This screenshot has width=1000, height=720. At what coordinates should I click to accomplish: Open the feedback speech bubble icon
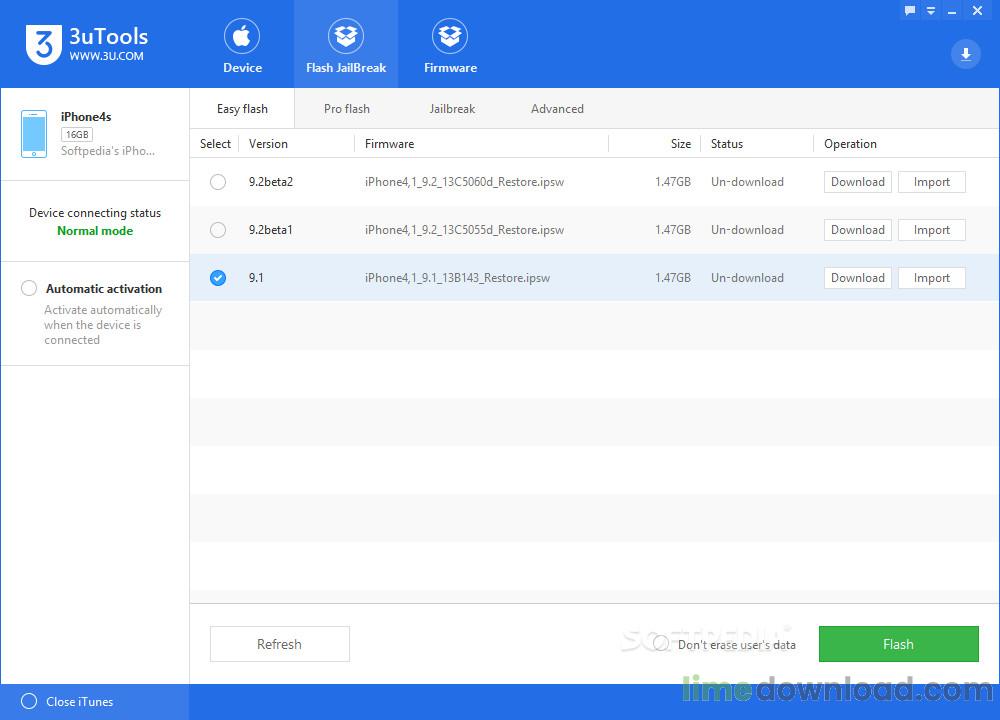[x=910, y=11]
